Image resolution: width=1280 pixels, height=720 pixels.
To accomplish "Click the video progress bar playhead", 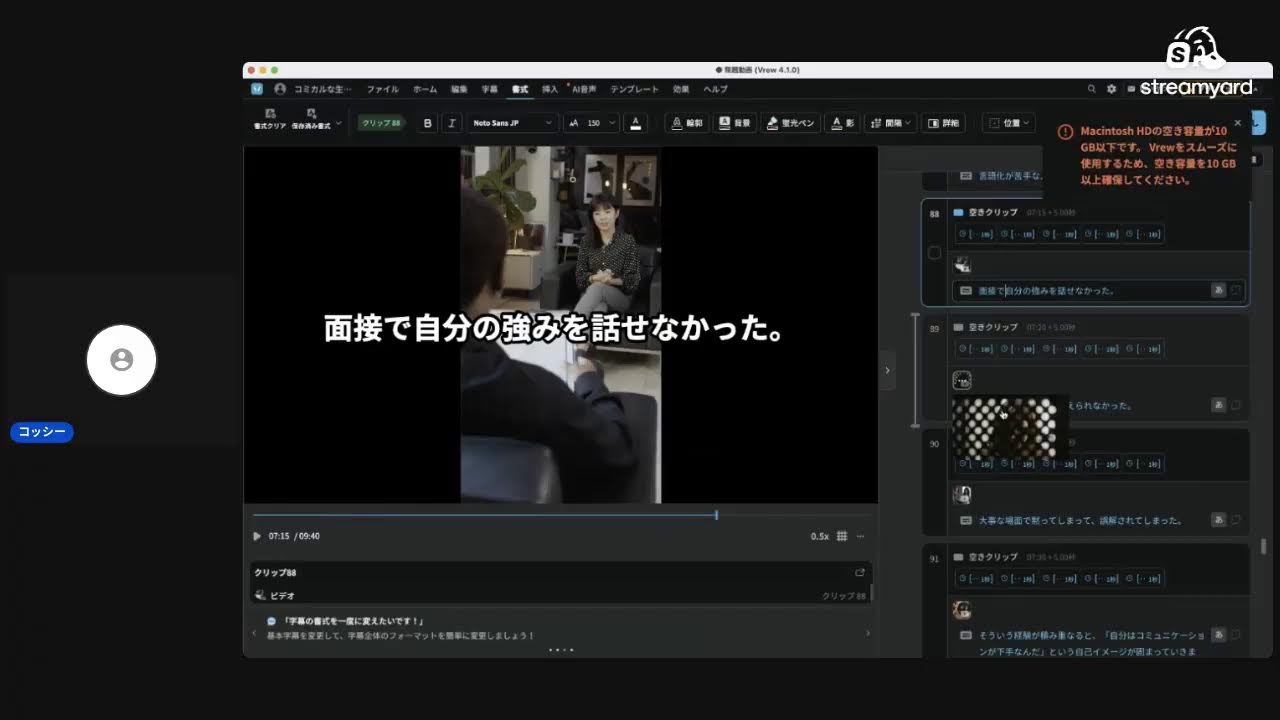I will [716, 515].
